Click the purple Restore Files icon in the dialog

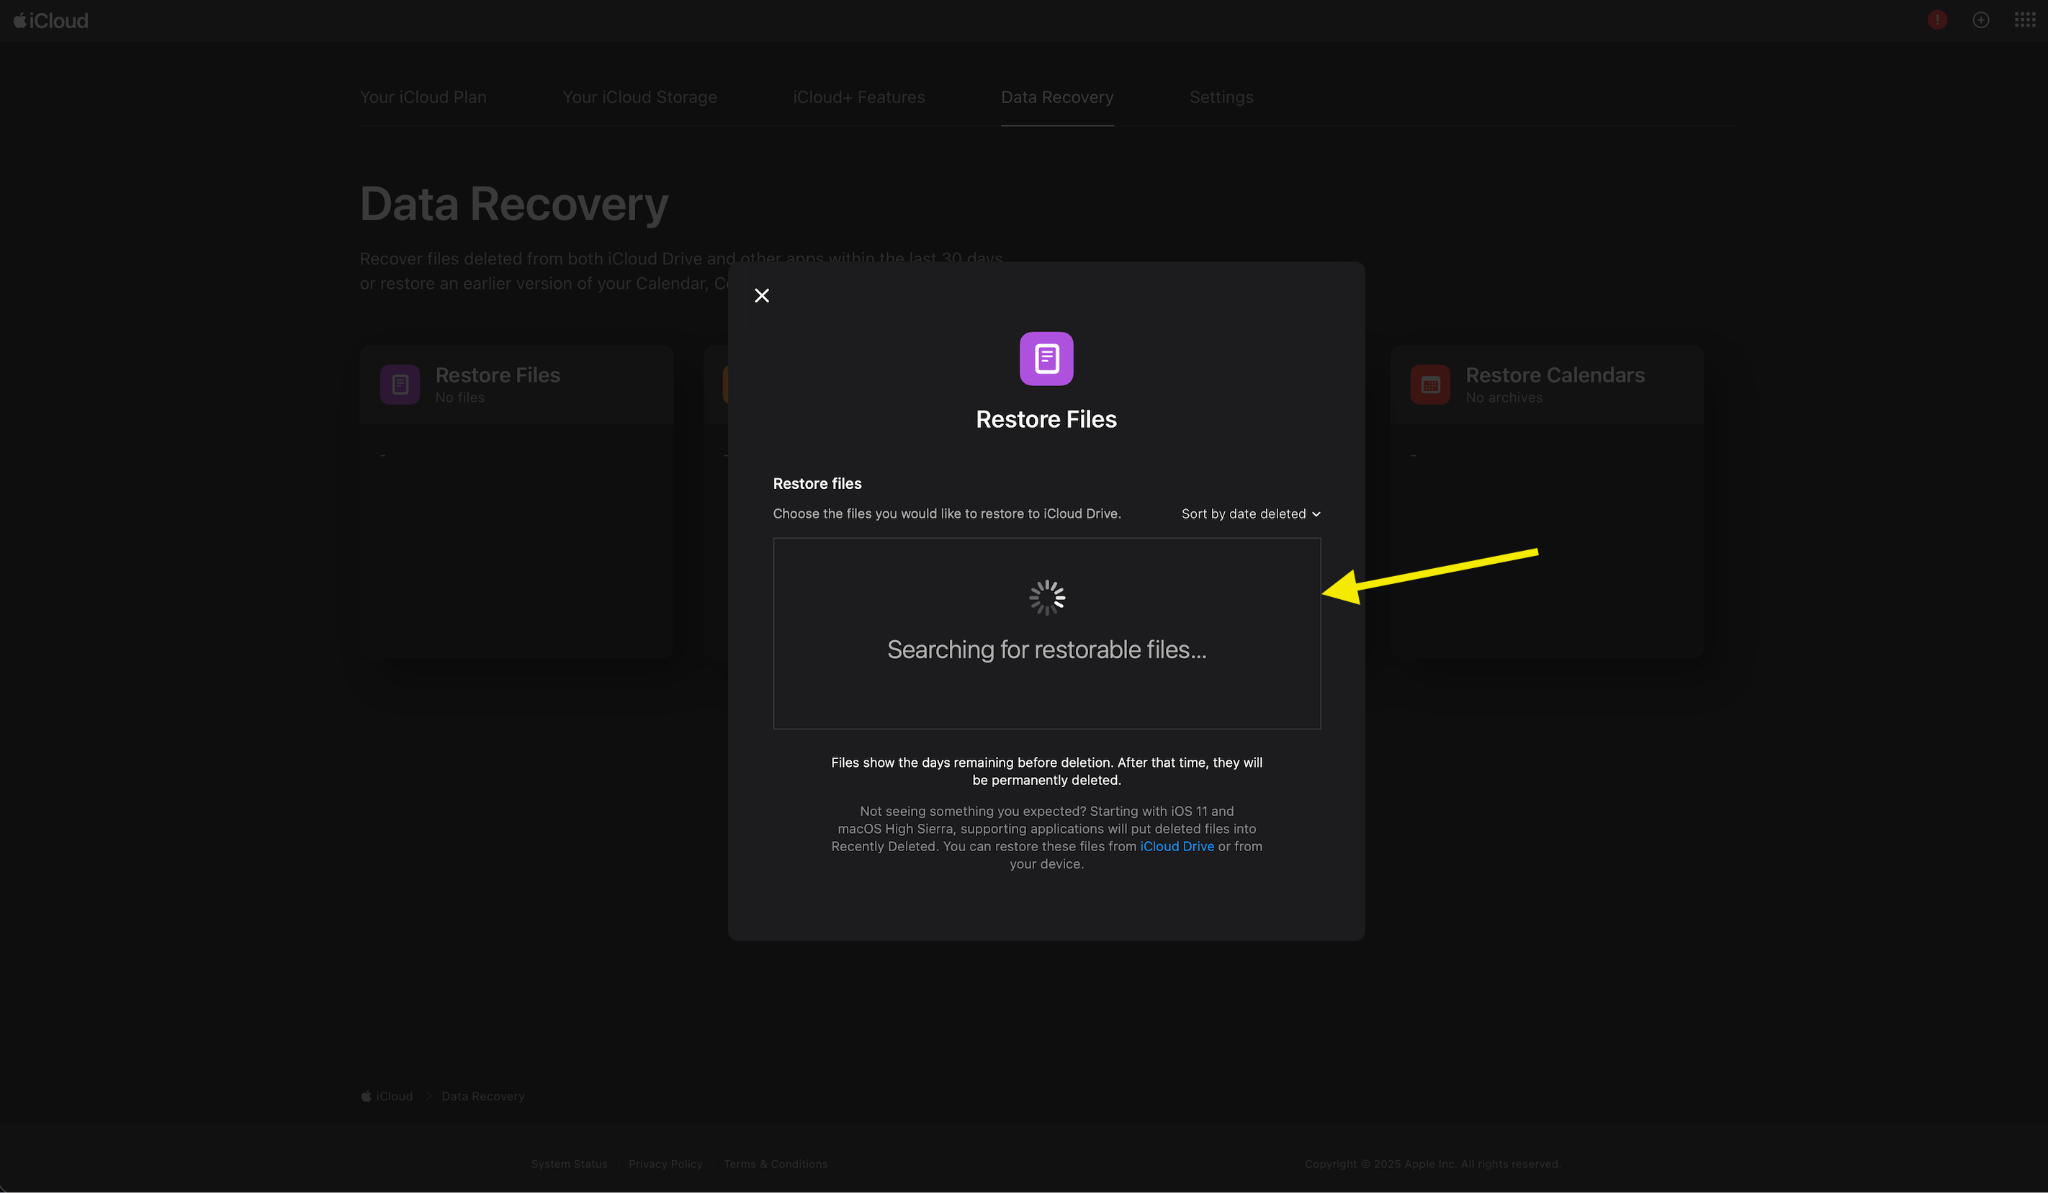click(1045, 357)
